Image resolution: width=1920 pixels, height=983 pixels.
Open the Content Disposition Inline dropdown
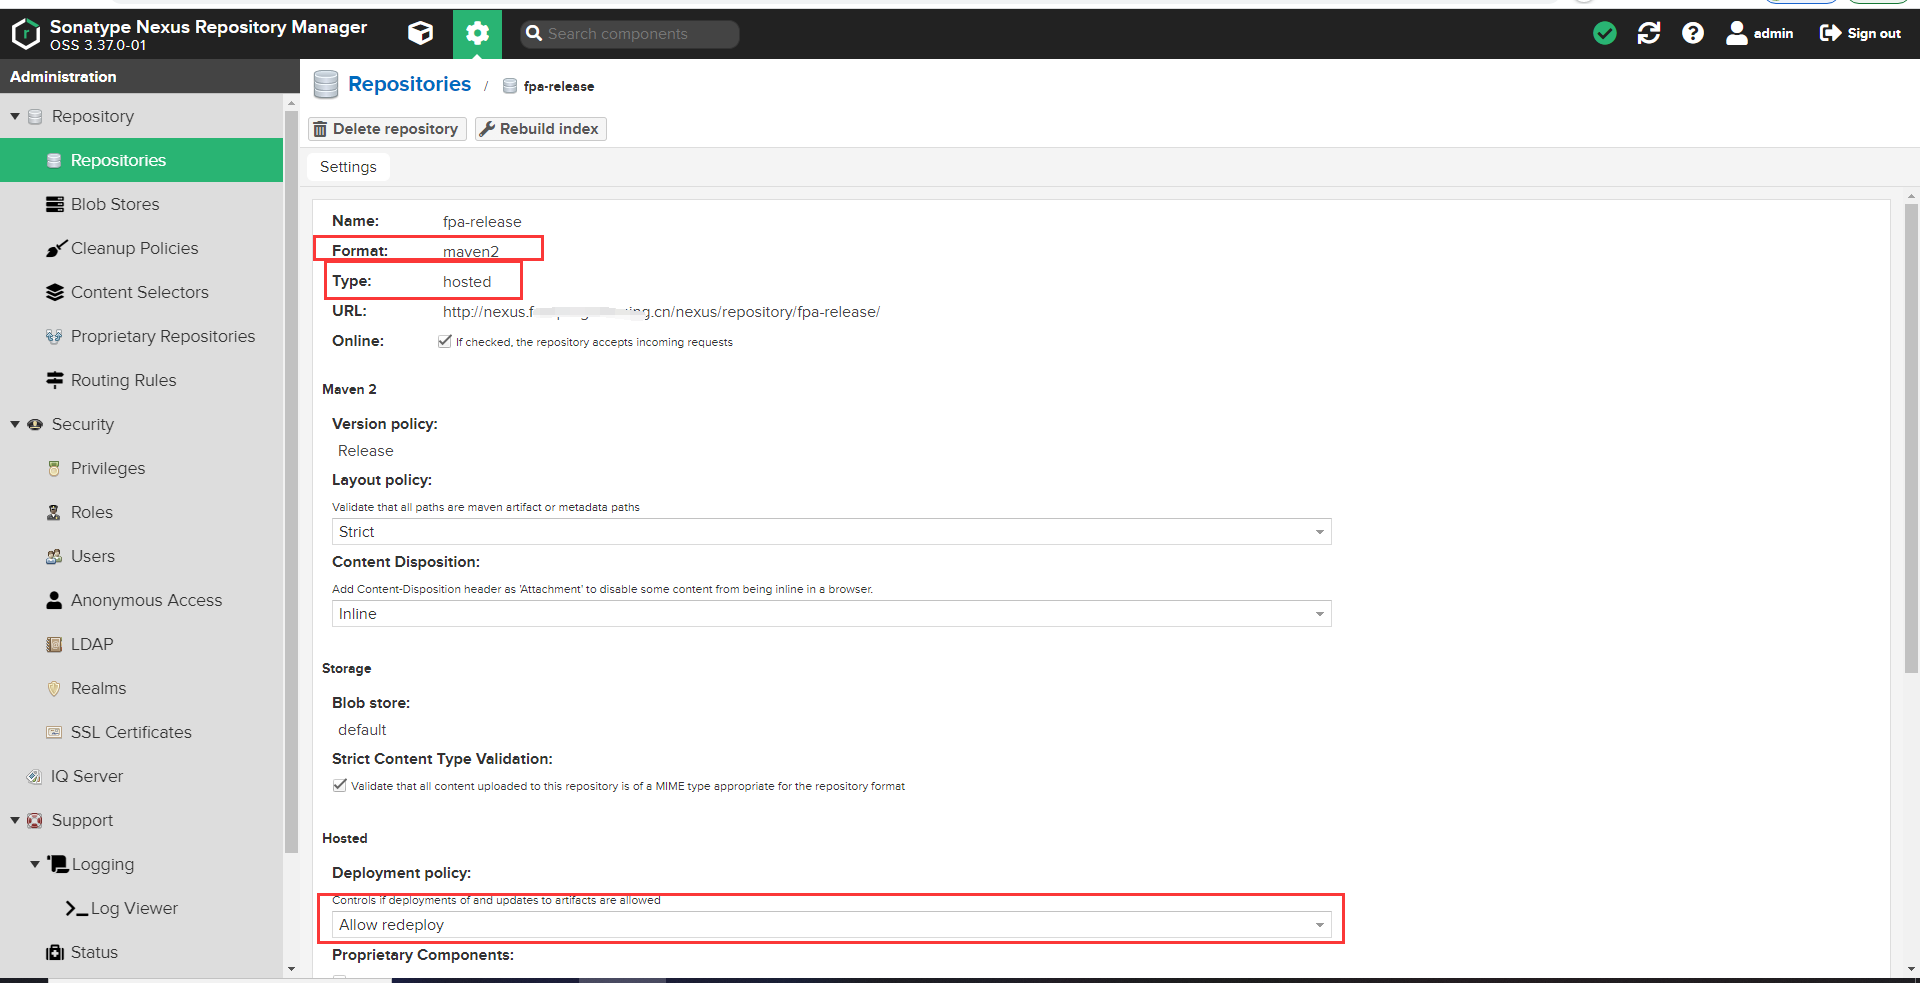tap(831, 614)
